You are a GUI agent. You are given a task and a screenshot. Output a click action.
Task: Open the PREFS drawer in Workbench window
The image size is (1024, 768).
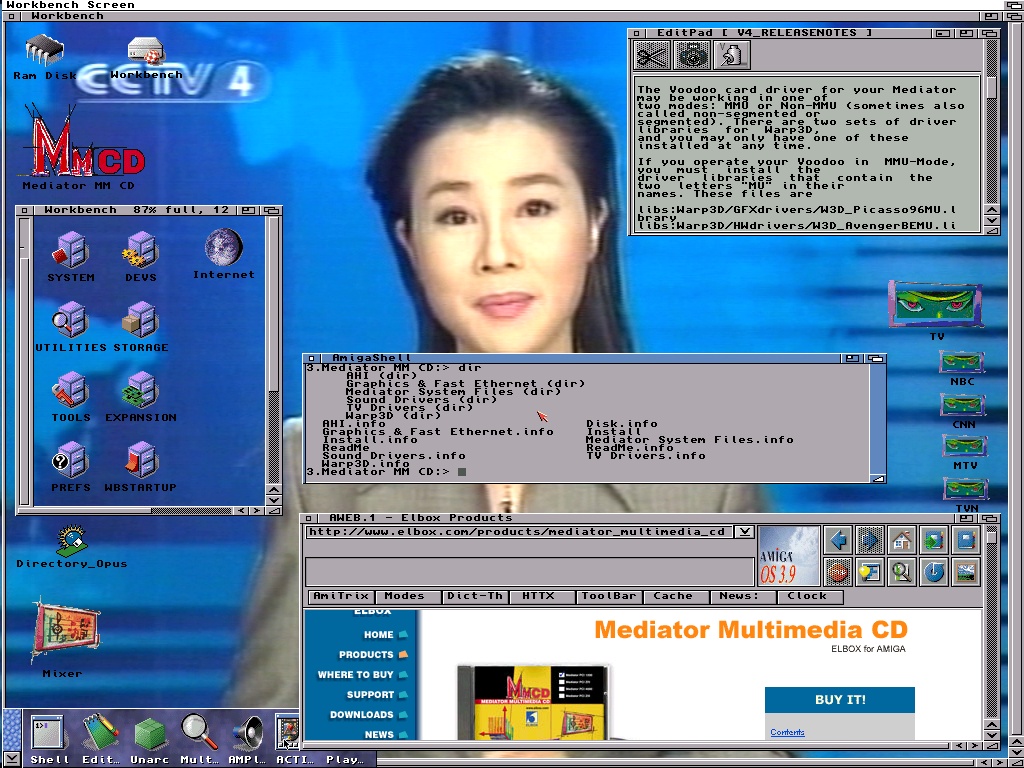pos(71,462)
